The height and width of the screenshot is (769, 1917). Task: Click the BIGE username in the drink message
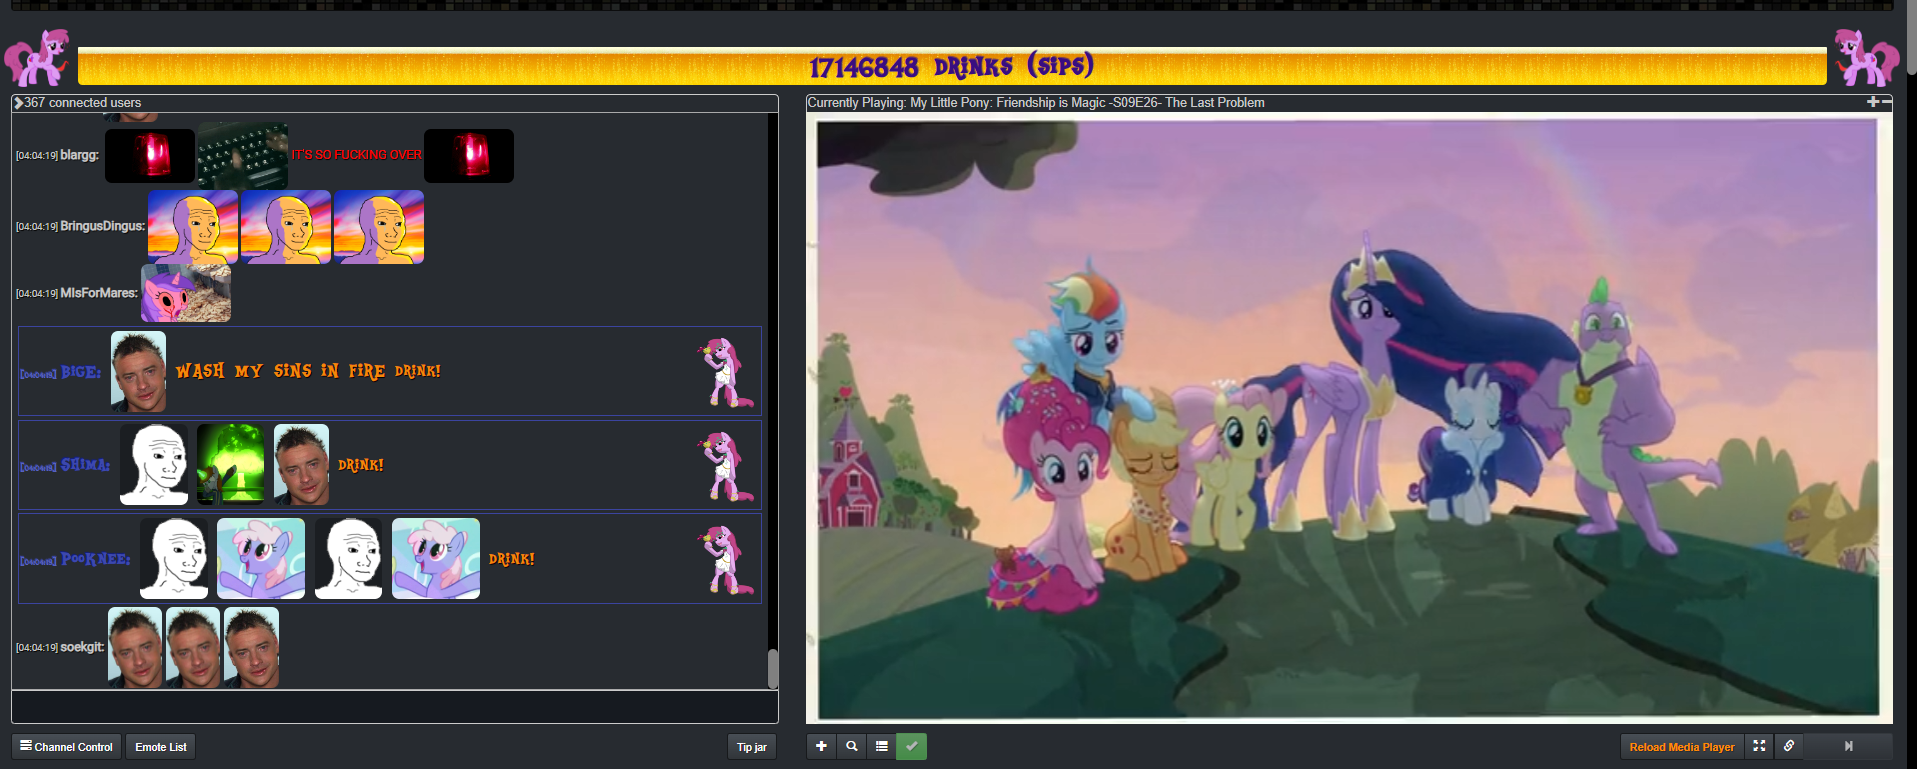tap(80, 372)
